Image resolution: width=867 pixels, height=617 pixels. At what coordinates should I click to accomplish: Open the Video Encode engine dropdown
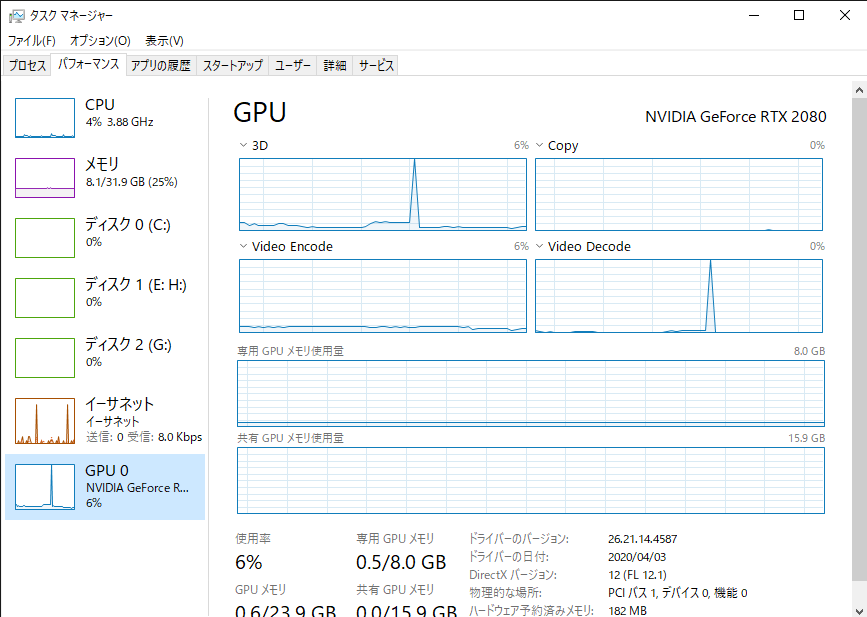point(243,246)
